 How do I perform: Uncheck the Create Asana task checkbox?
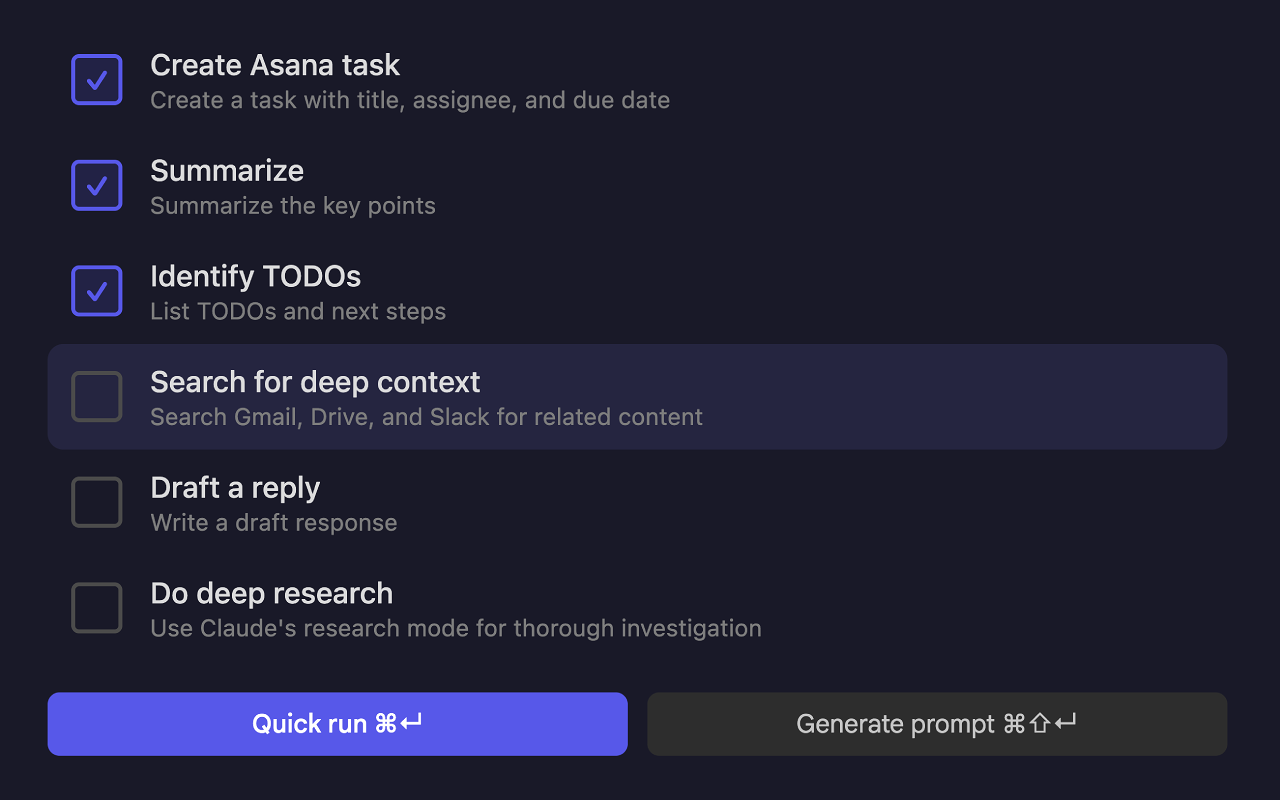click(x=97, y=80)
